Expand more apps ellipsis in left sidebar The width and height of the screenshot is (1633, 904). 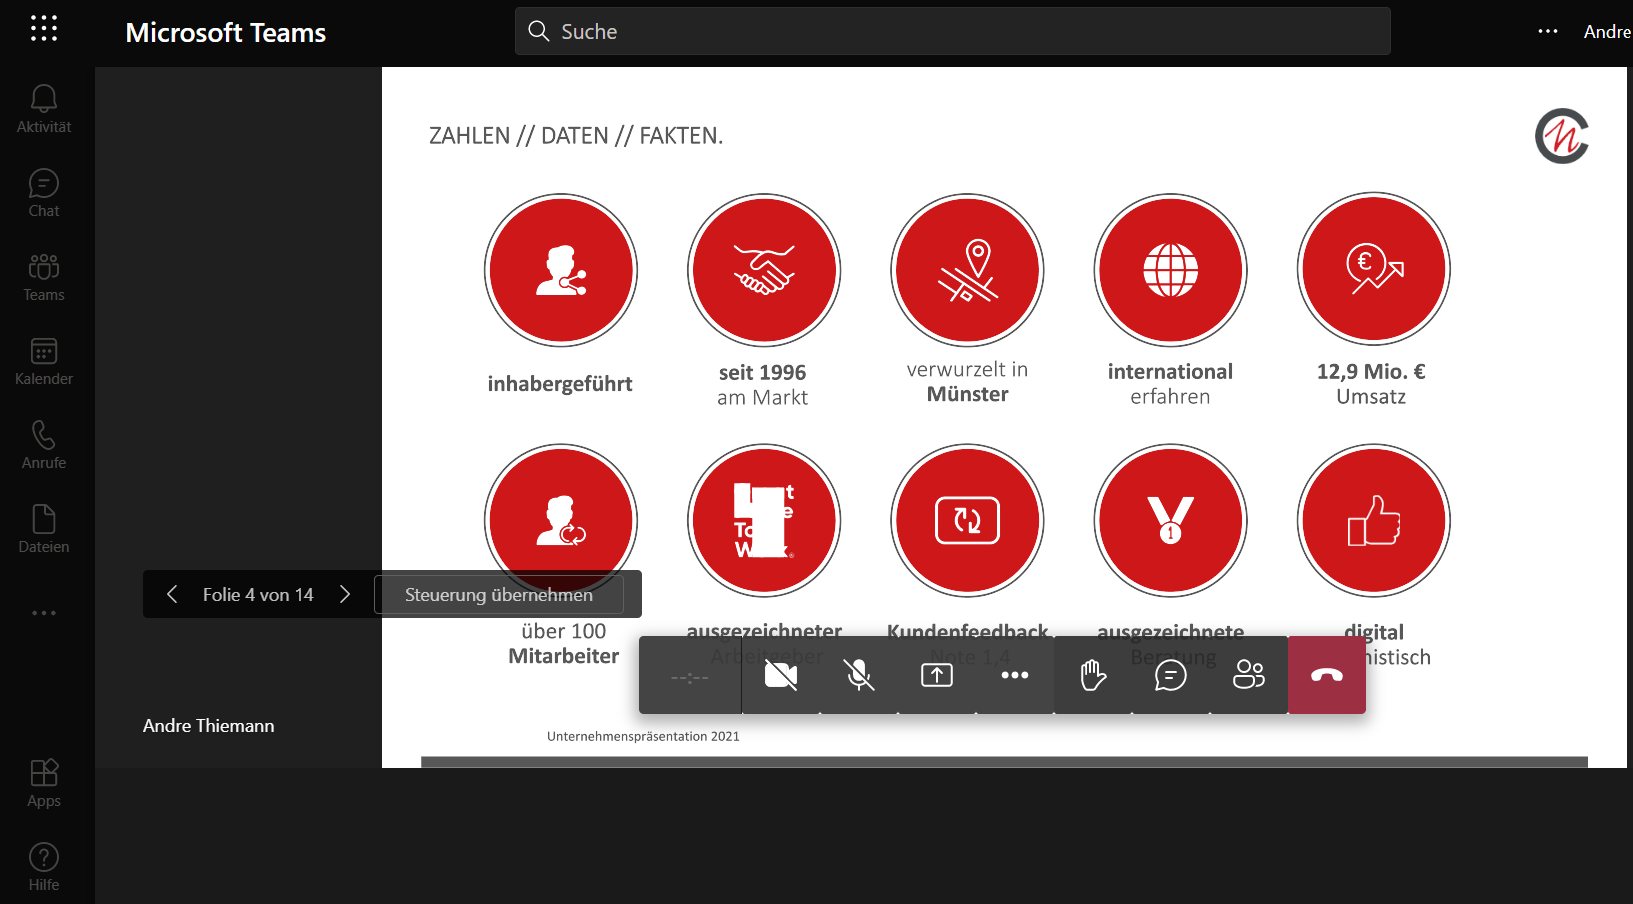tap(44, 613)
